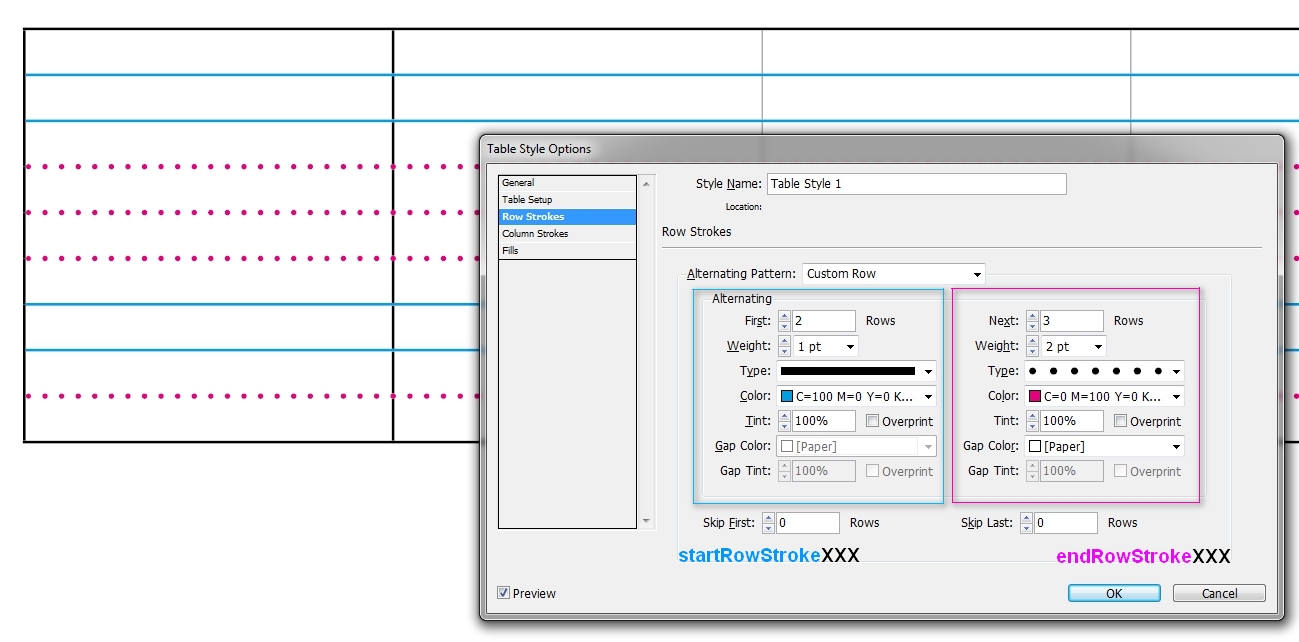Open the active [Paper] Gap Color dropdown
1299x642 pixels.
pyautogui.click(x=1104, y=446)
